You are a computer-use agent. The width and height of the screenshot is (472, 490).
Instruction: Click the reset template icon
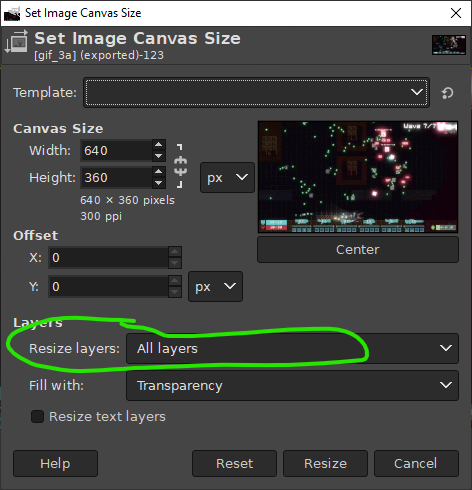coord(447,93)
